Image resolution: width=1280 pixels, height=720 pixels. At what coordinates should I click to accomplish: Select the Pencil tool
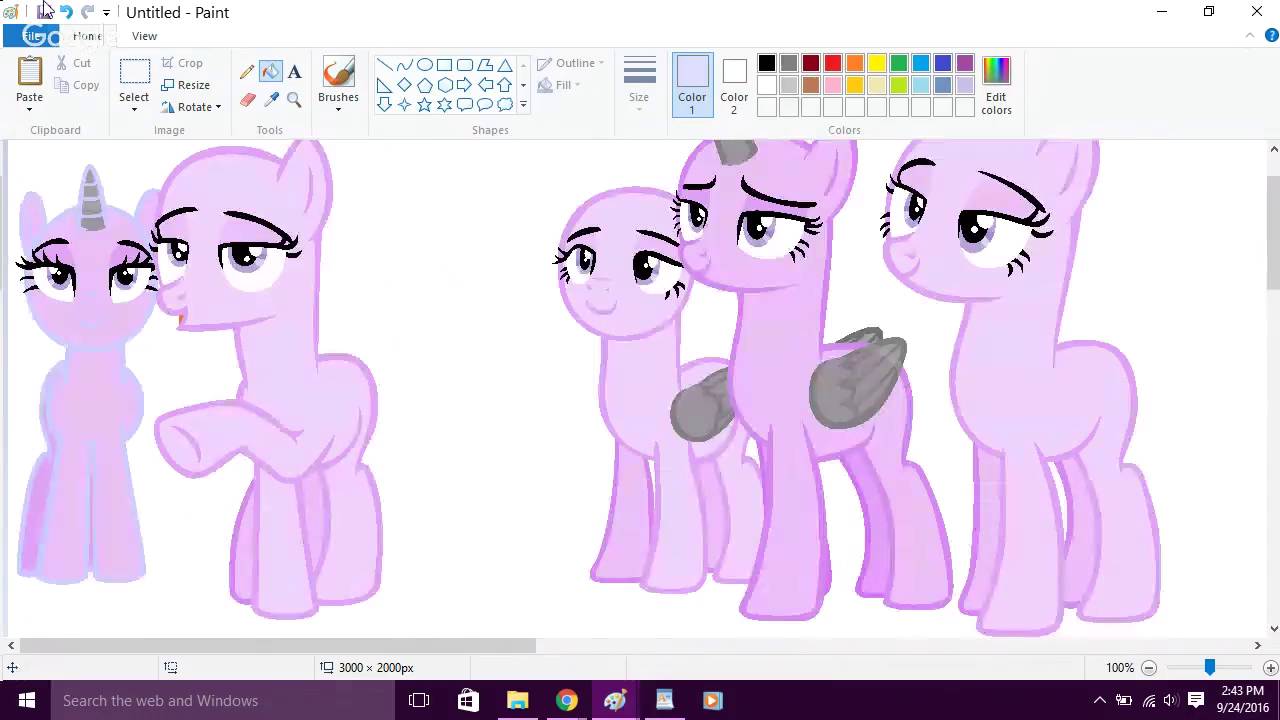(247, 72)
